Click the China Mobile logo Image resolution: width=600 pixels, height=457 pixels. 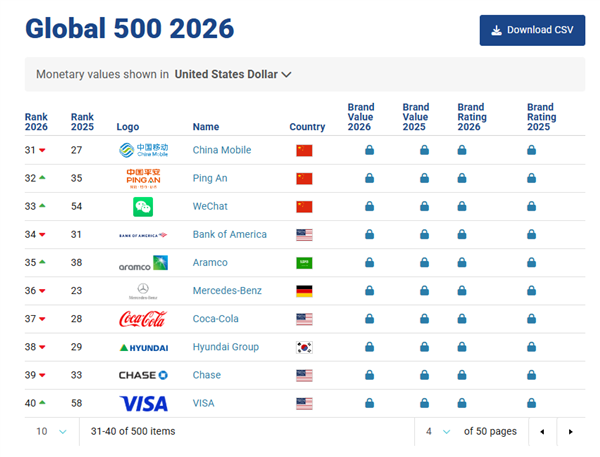pyautogui.click(x=142, y=151)
